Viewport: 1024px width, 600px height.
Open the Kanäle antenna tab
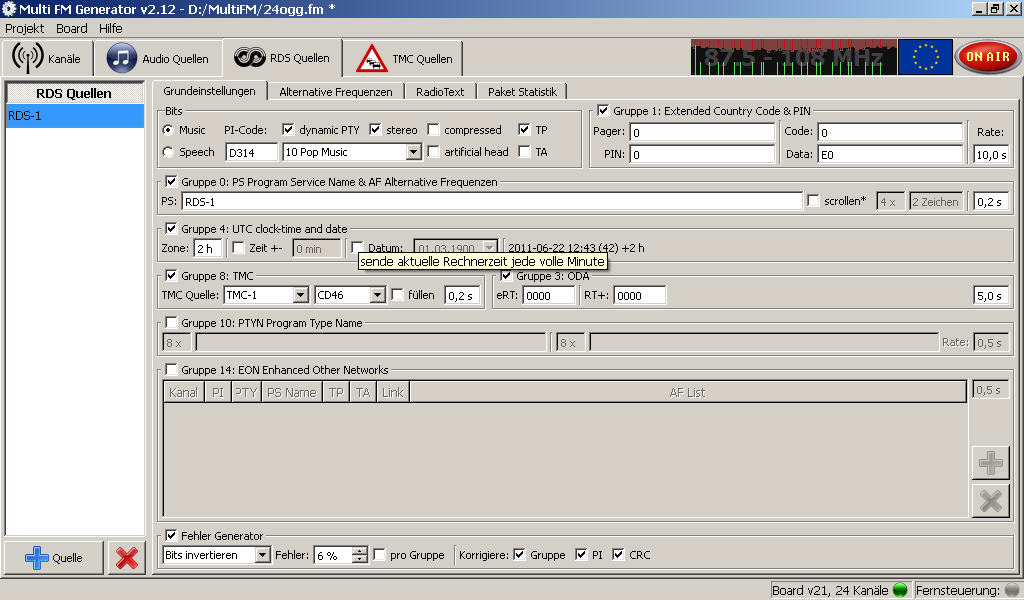tap(47, 58)
